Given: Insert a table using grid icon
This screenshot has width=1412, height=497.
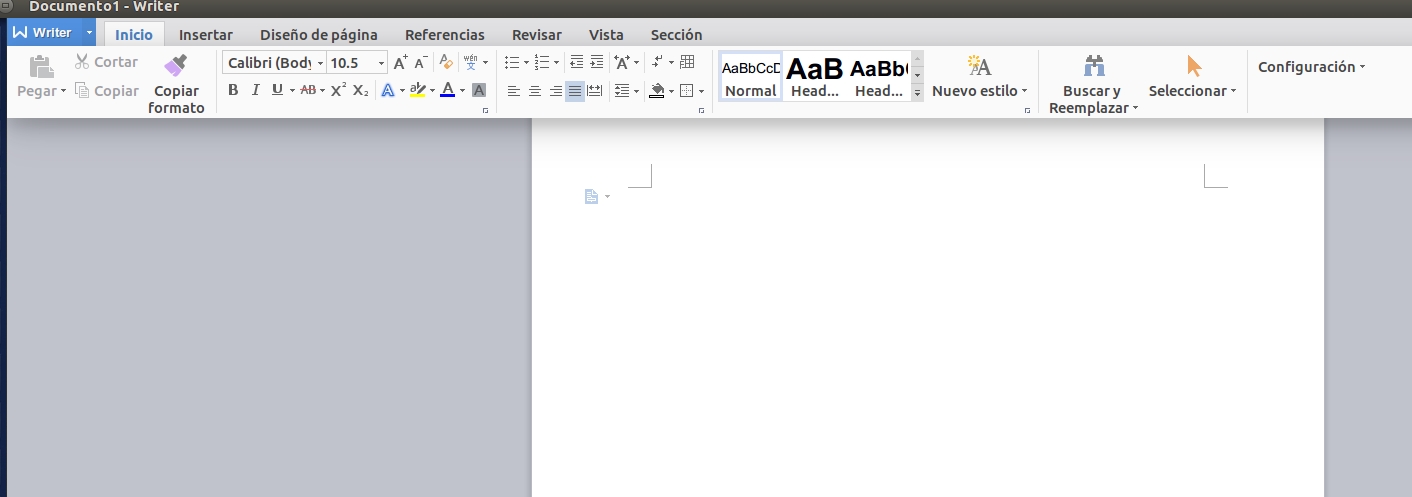Looking at the screenshot, I should [687, 63].
